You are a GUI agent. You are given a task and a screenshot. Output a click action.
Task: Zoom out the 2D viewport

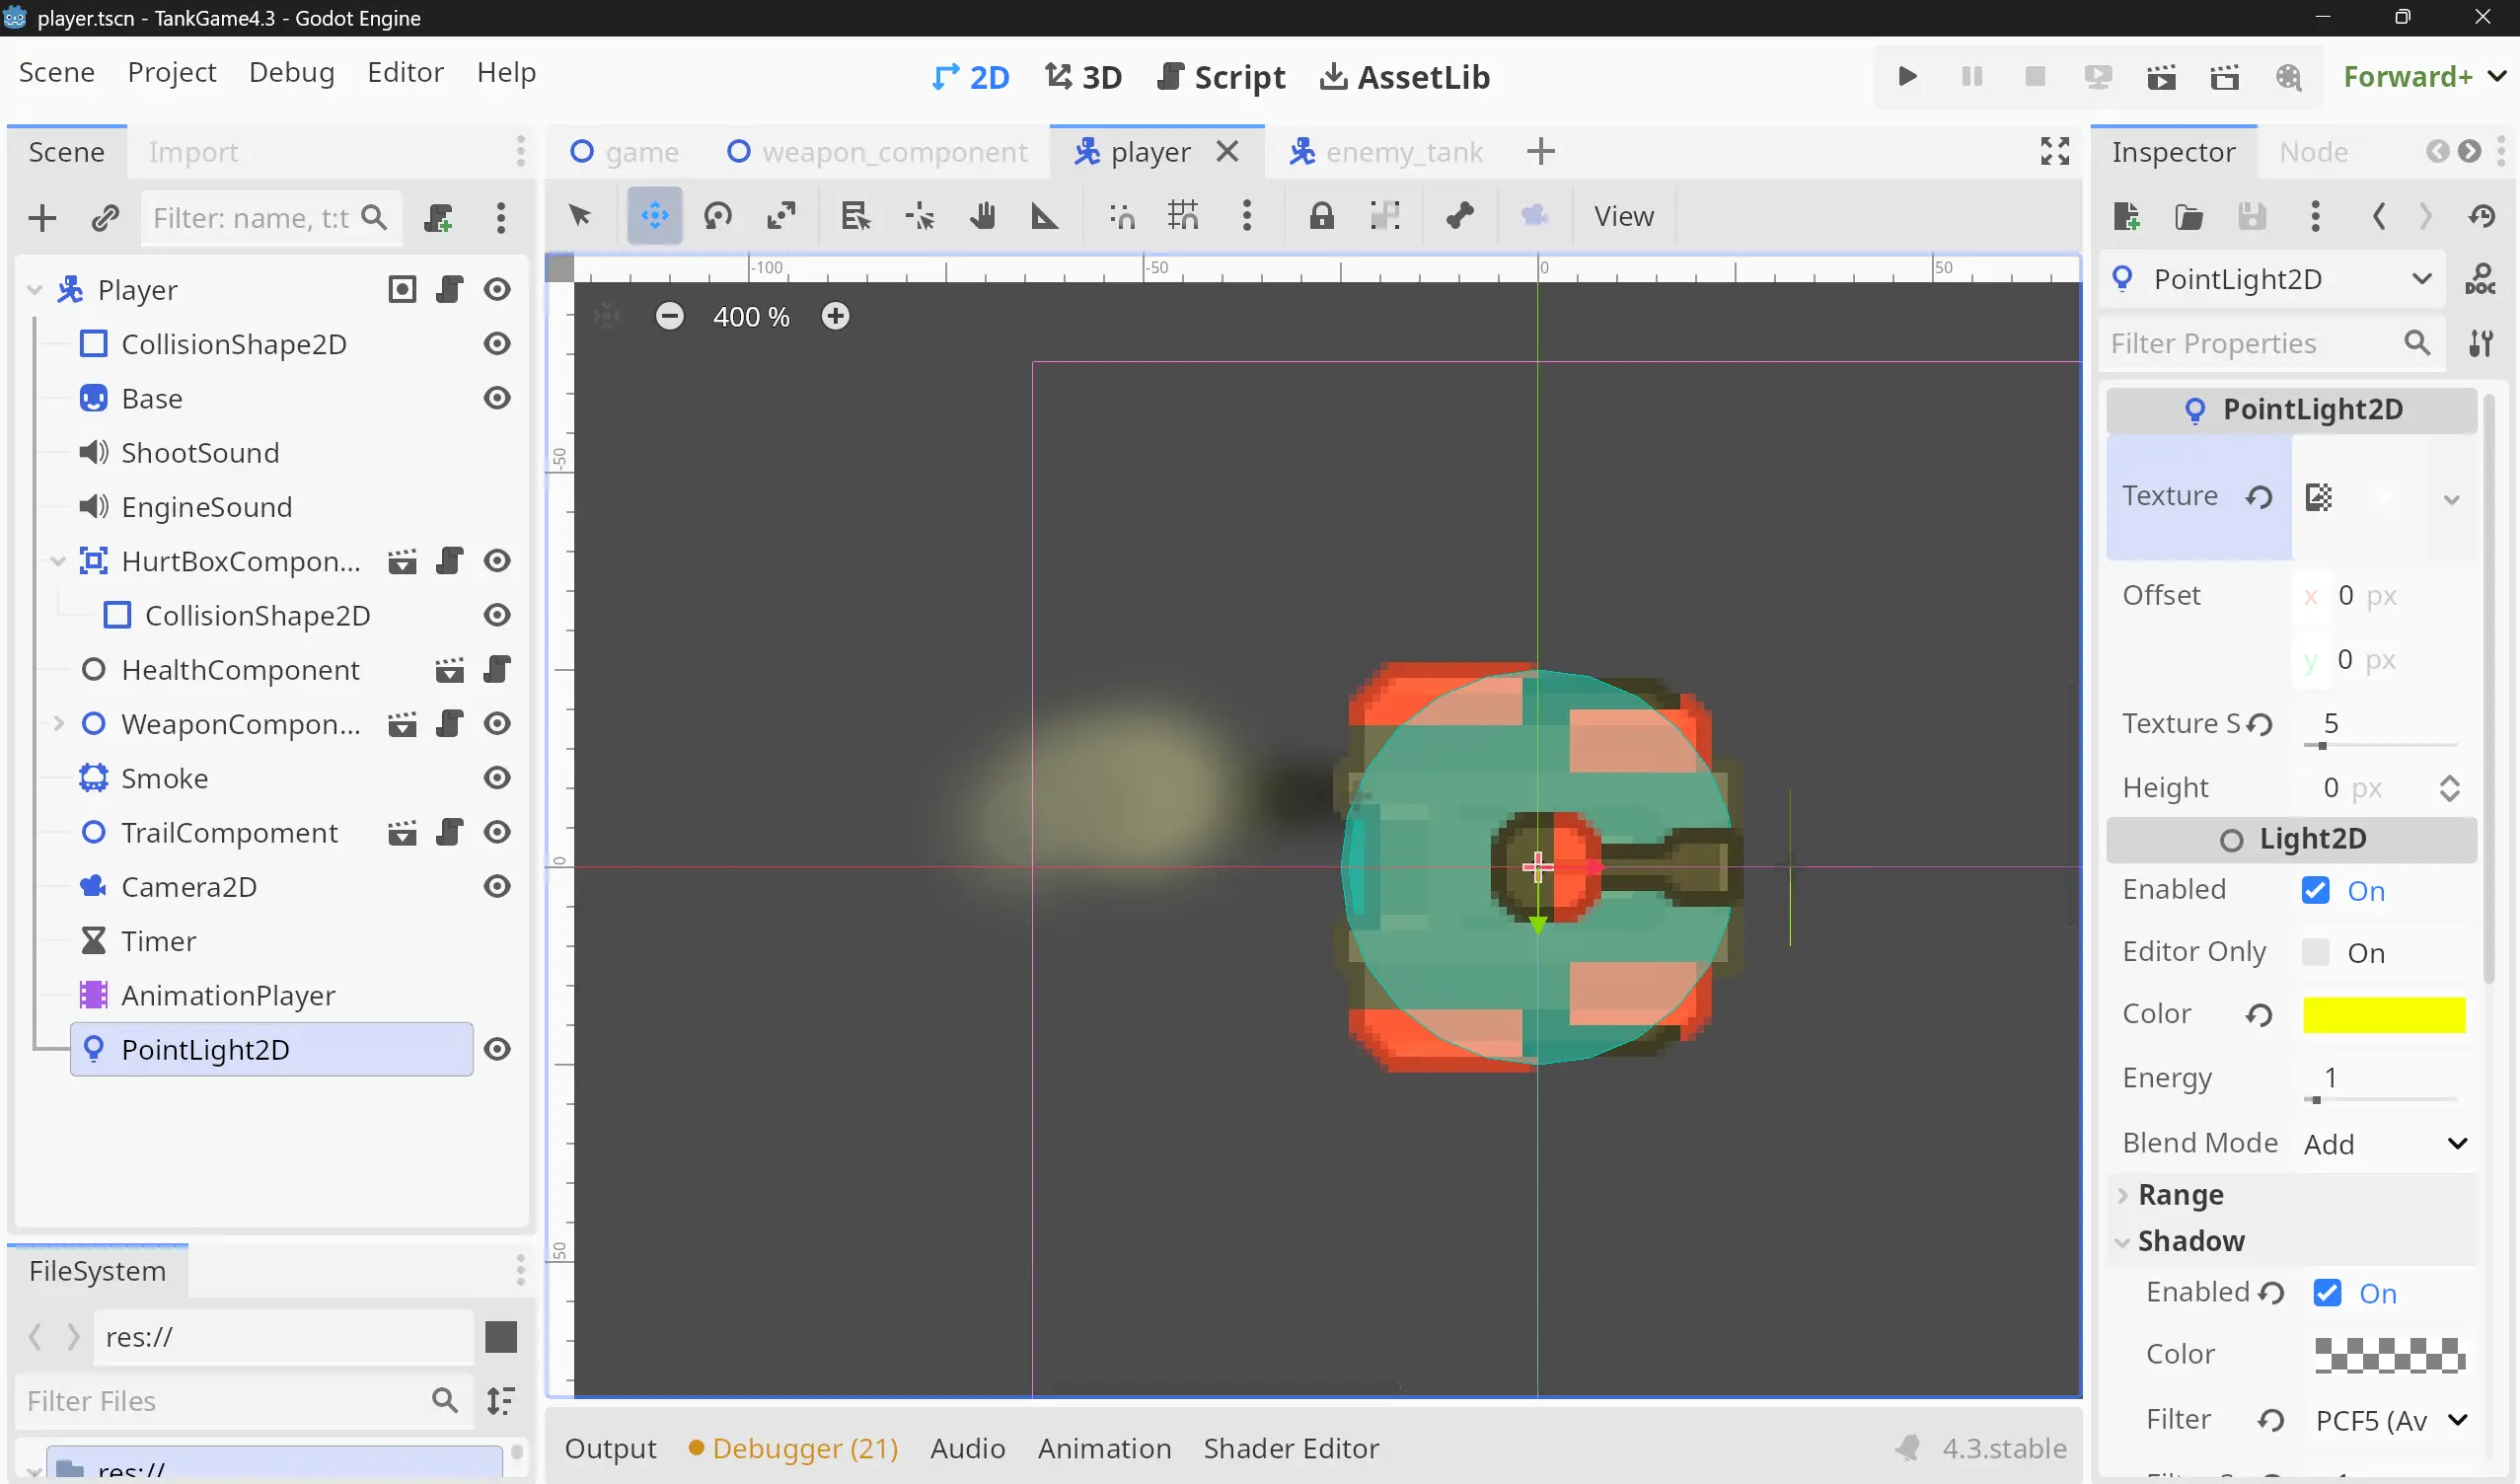point(669,317)
